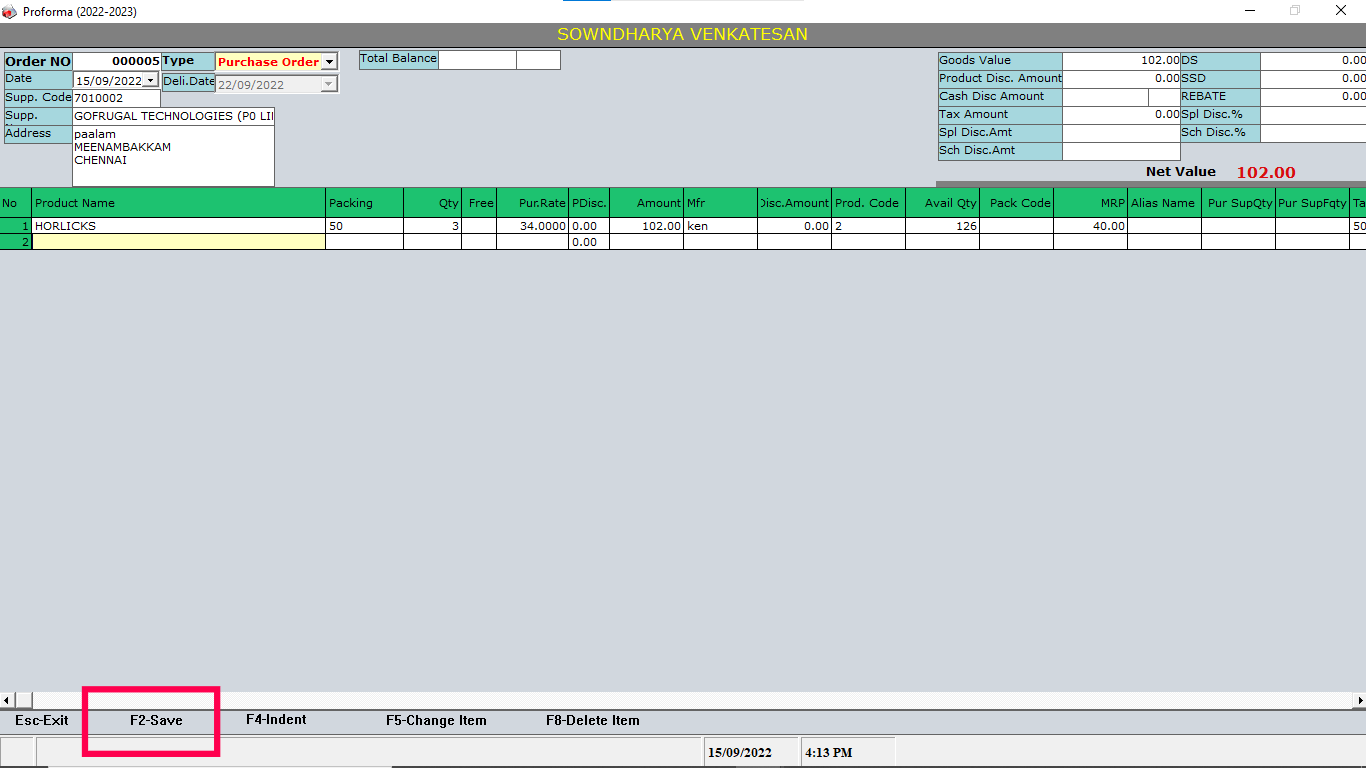The width and height of the screenshot is (1366, 768).
Task: Click the Amount cell in HORLICKS row
Action: point(647,226)
